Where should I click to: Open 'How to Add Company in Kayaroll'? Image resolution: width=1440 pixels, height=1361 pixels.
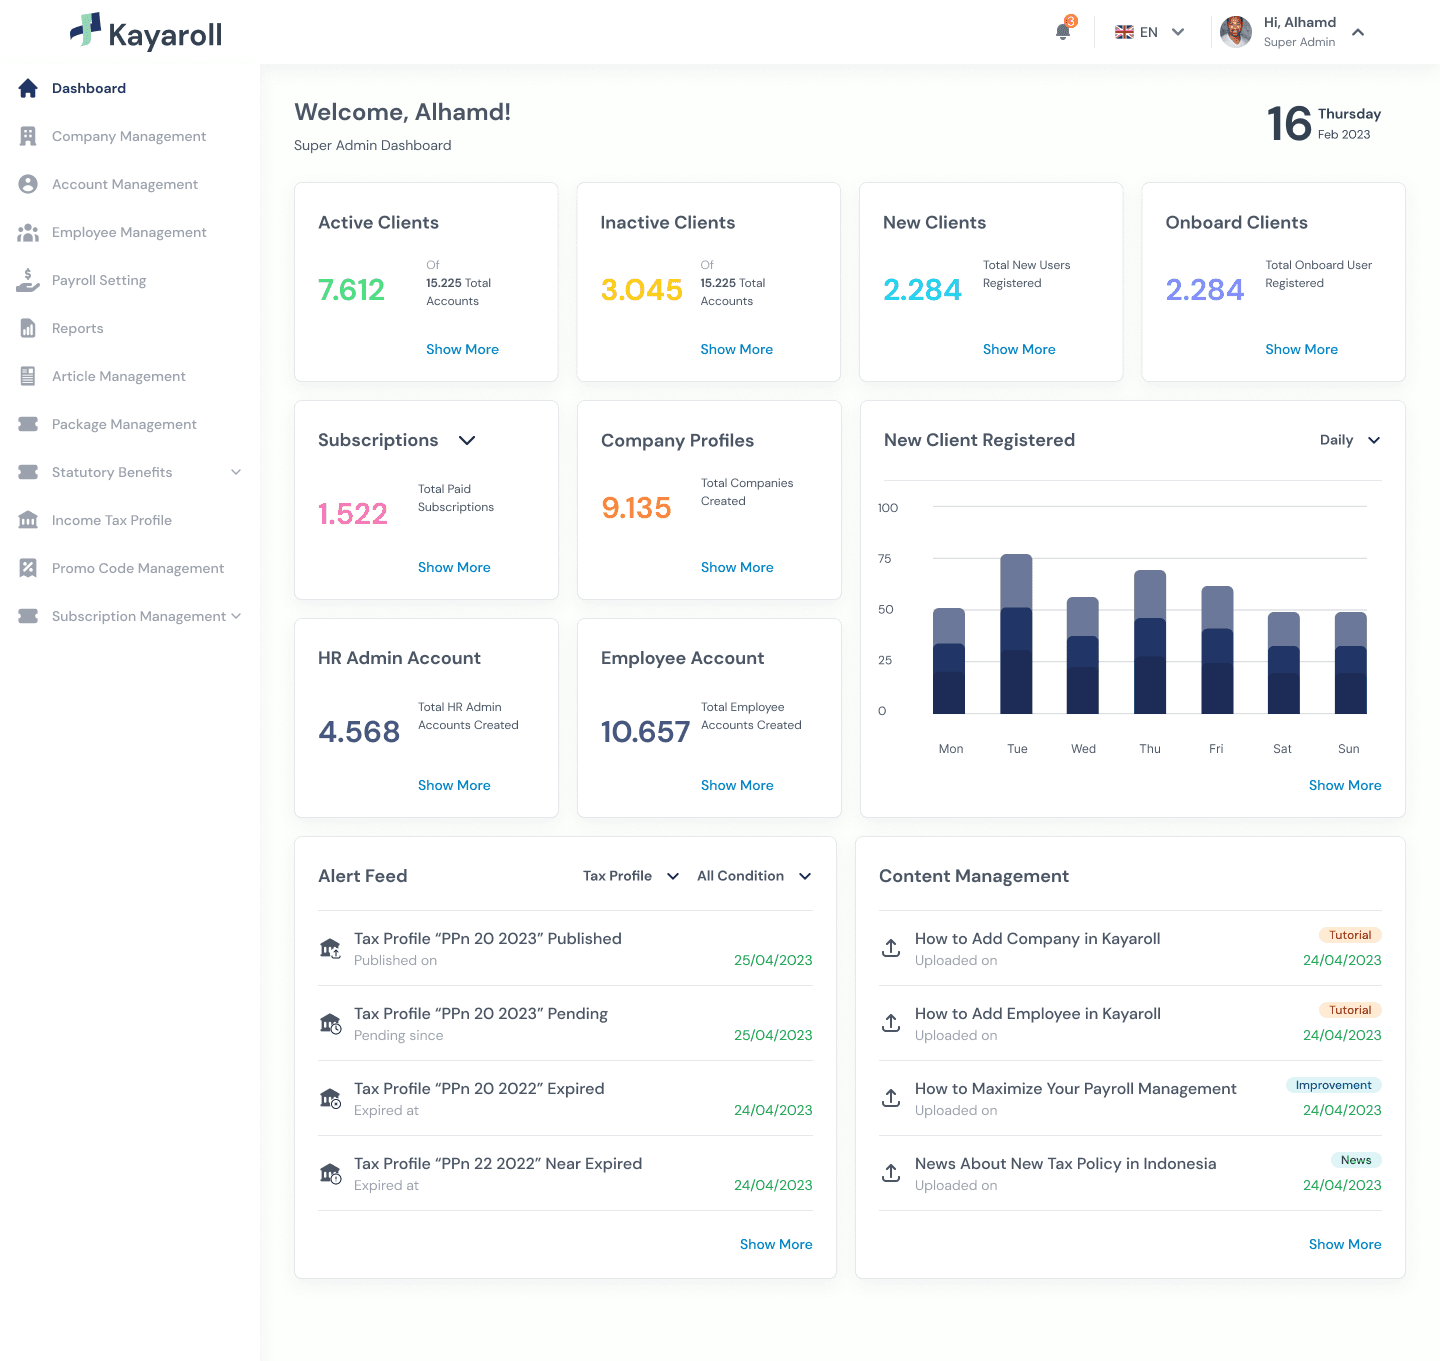[1037, 938]
